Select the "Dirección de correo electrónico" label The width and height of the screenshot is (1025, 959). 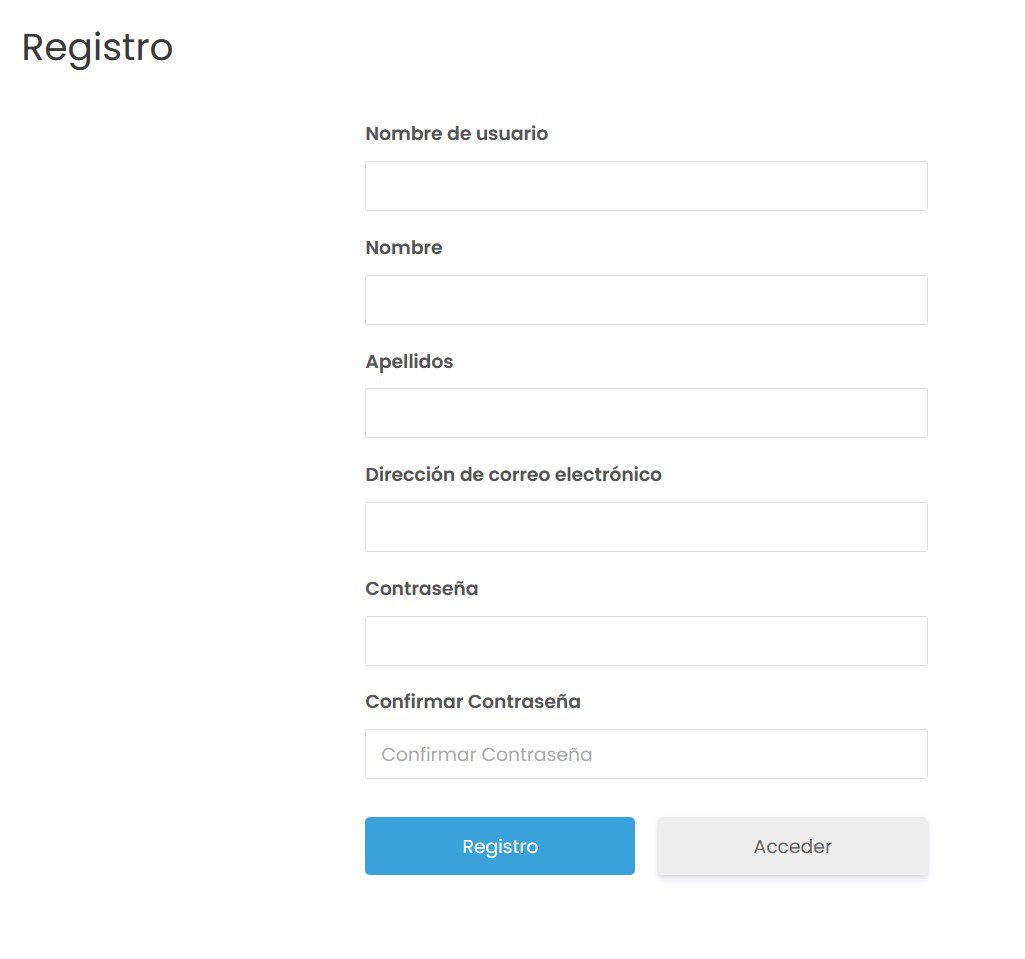[513, 474]
